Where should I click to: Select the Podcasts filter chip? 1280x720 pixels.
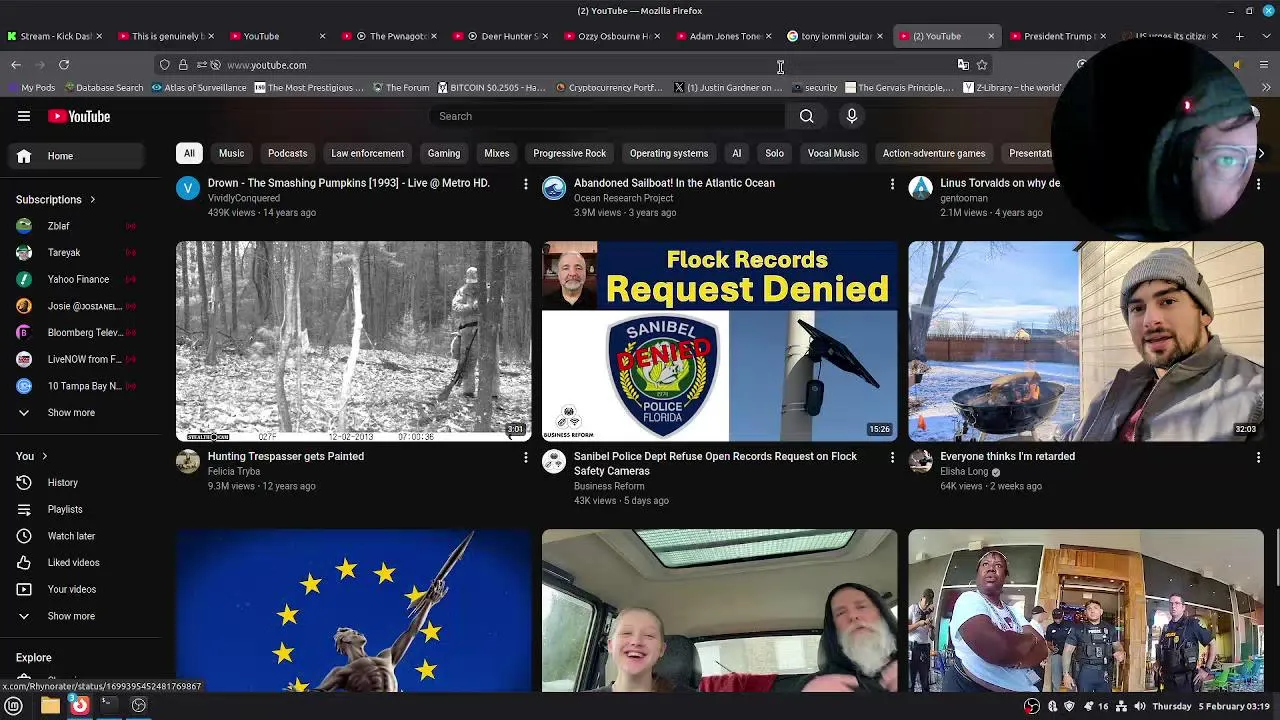pyautogui.click(x=287, y=153)
